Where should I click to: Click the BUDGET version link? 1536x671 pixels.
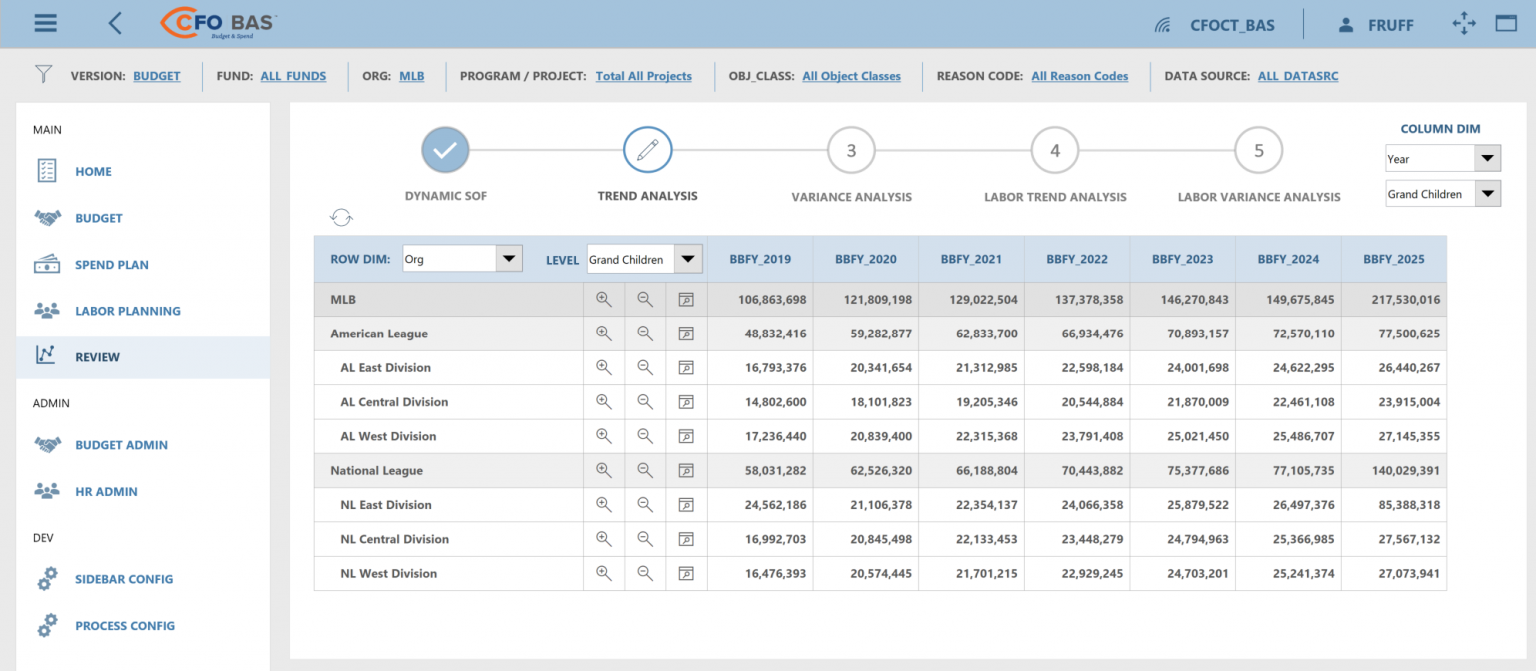click(157, 76)
